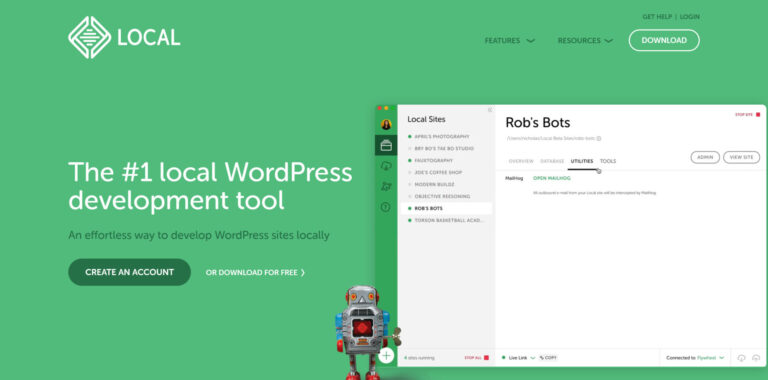
Task: Copy the Live Link URL with Copy button
Action: (x=549, y=358)
